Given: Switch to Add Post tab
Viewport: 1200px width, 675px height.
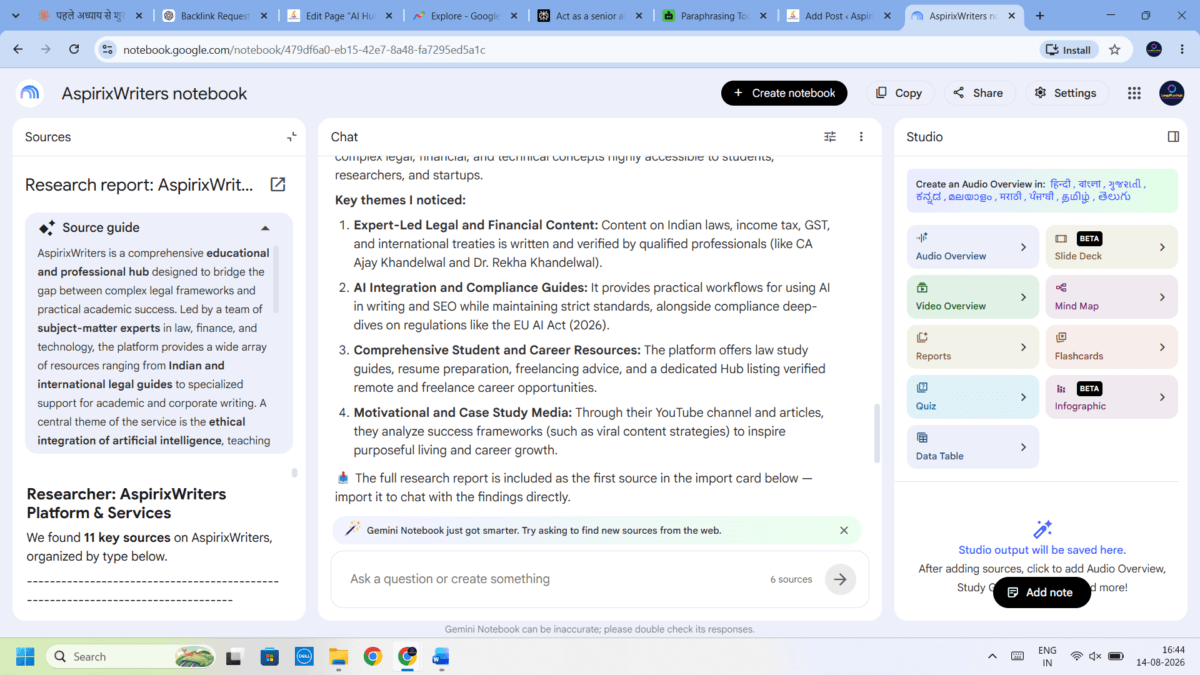Looking at the screenshot, I should coord(839,16).
